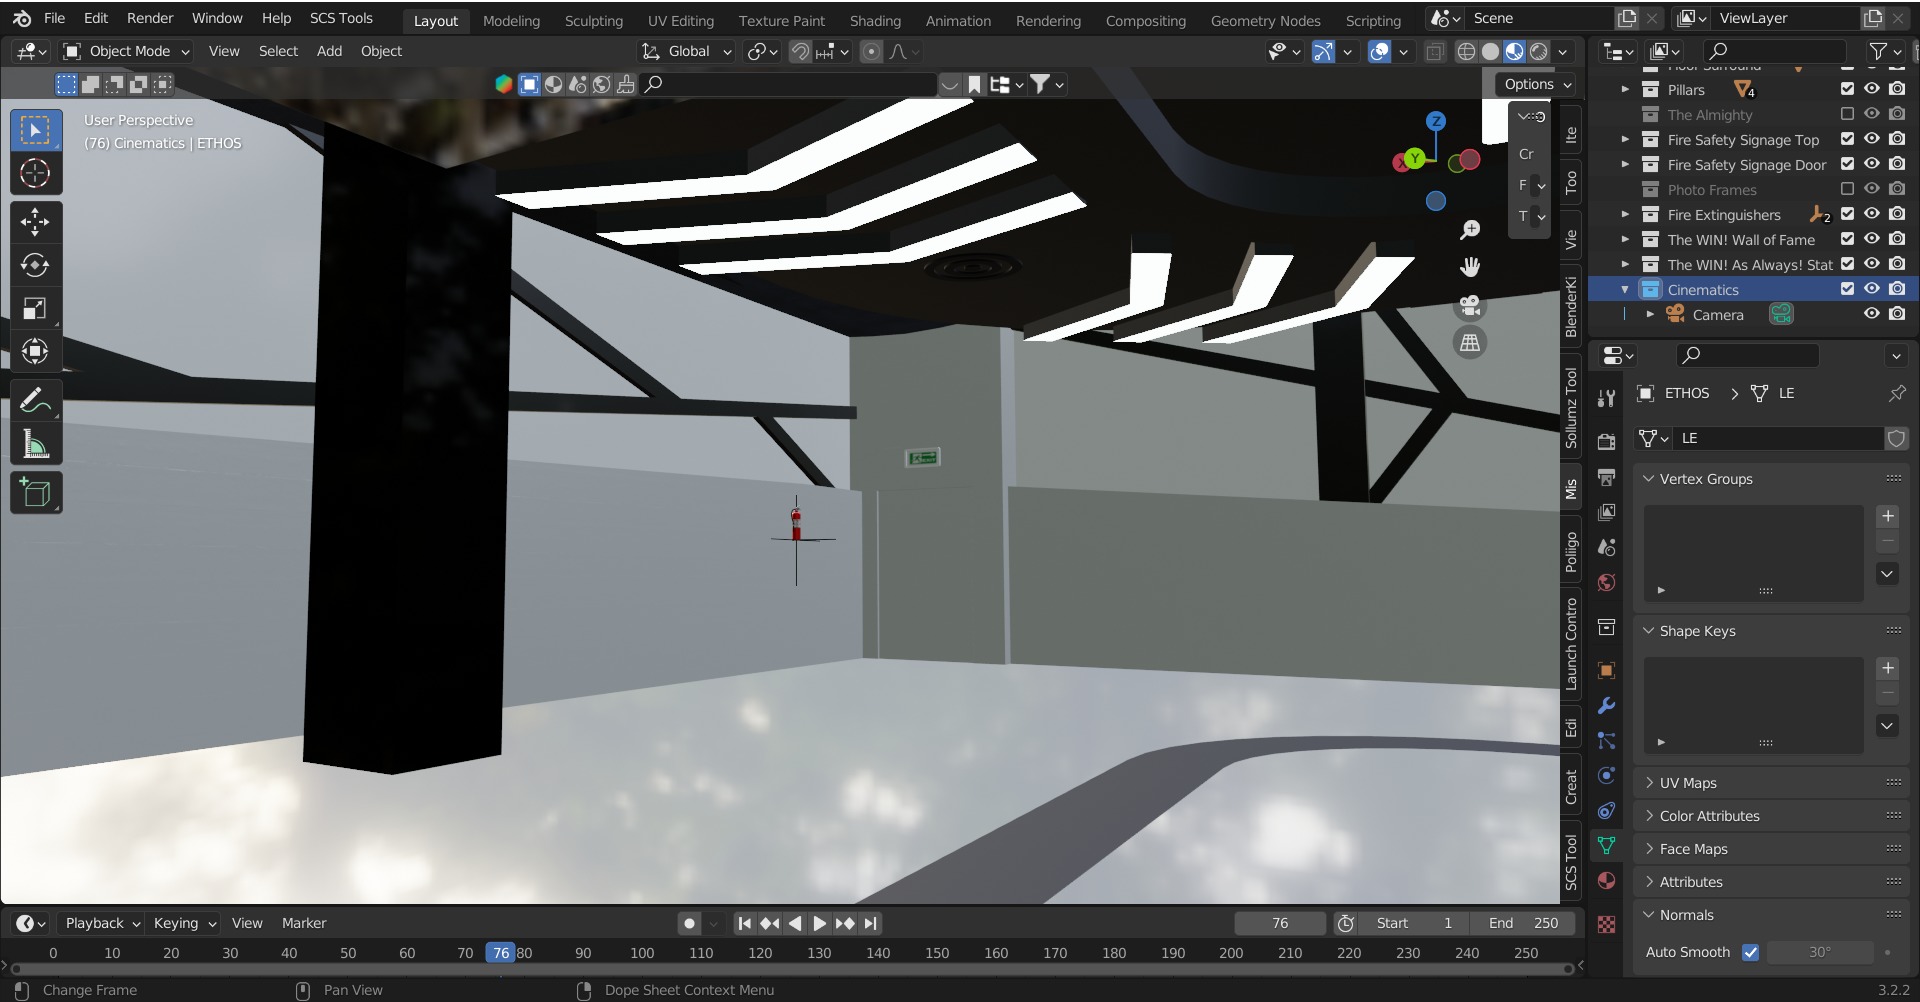Open the Playback dropdown in timeline
This screenshot has height=1002, width=1920.
[102, 923]
